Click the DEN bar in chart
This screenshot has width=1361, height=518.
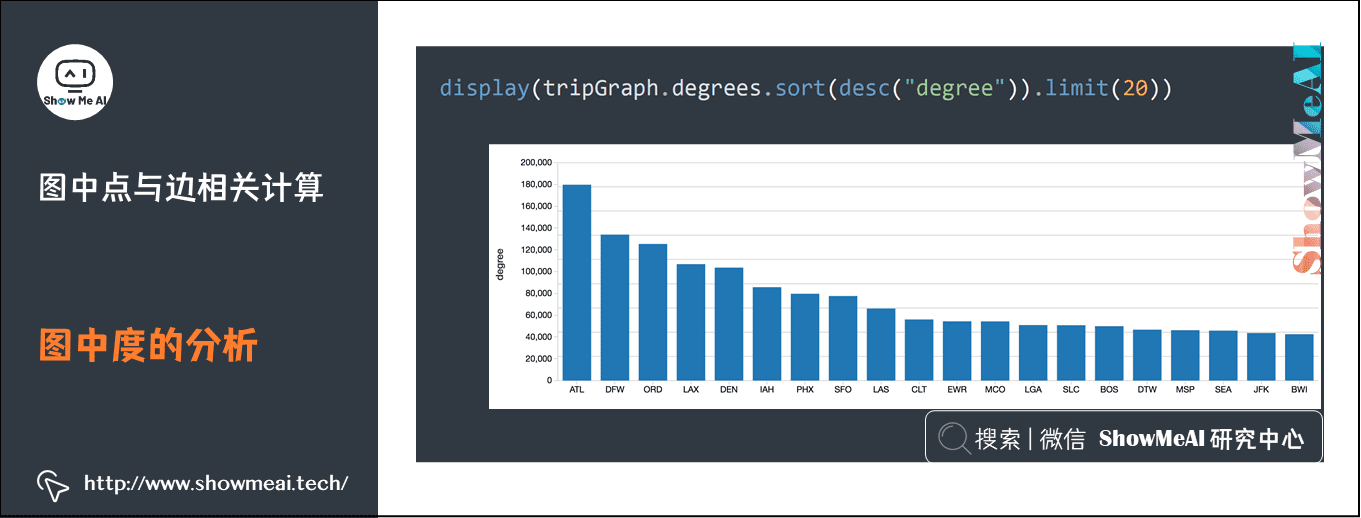[729, 324]
